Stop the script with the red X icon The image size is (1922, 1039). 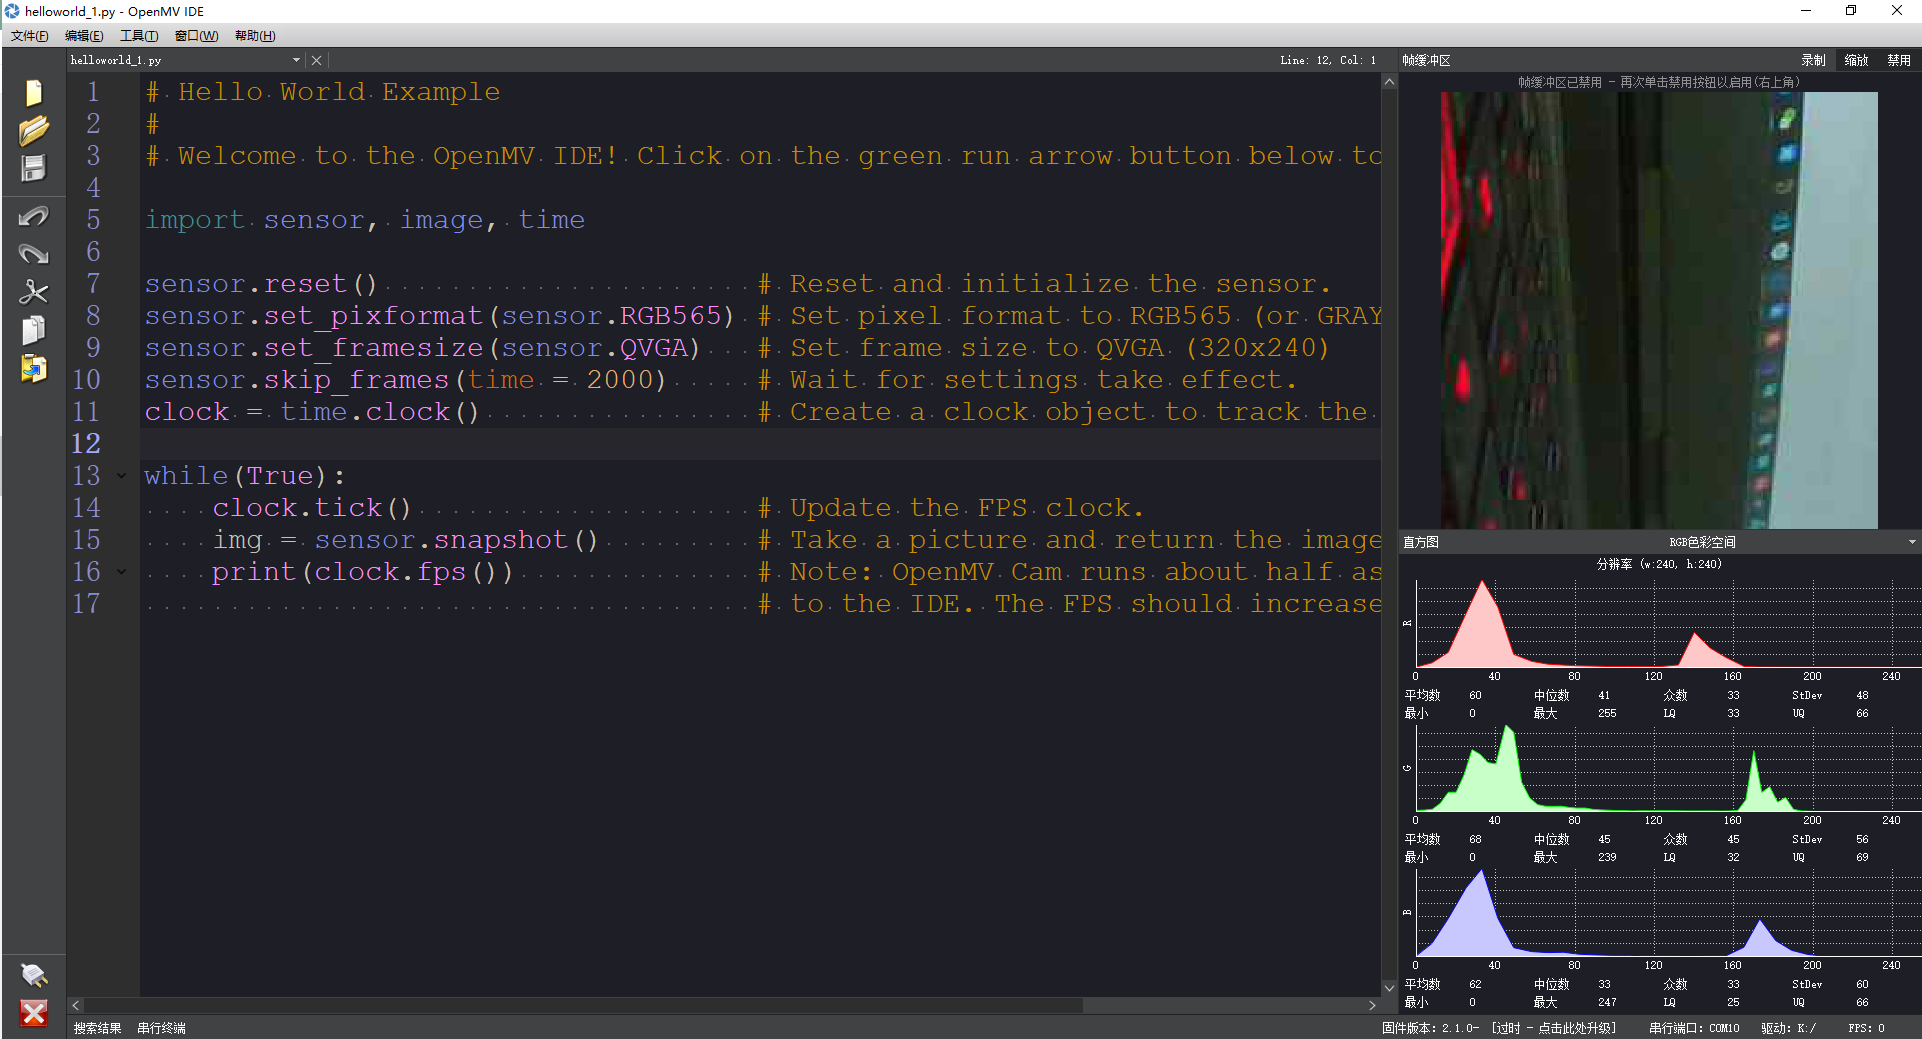coord(34,1013)
